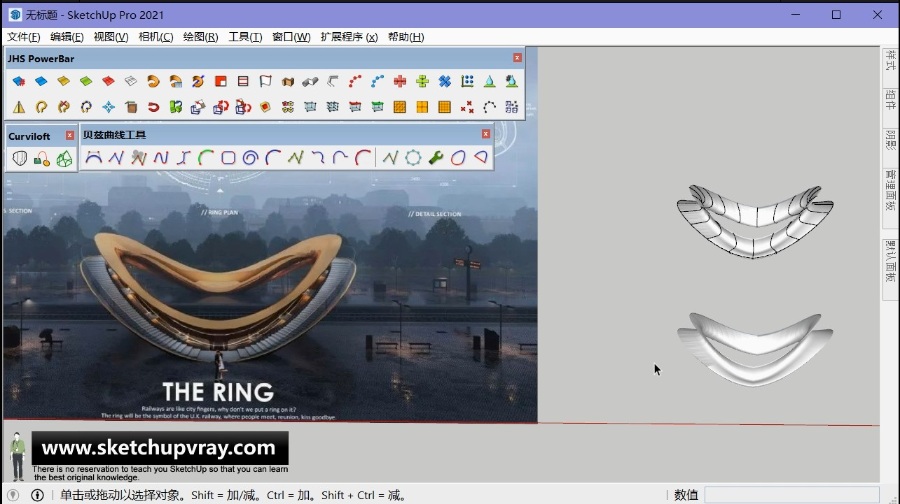The image size is (900, 504).
Task: Click the red plus icon in JHS PowerBar
Action: coord(399,82)
